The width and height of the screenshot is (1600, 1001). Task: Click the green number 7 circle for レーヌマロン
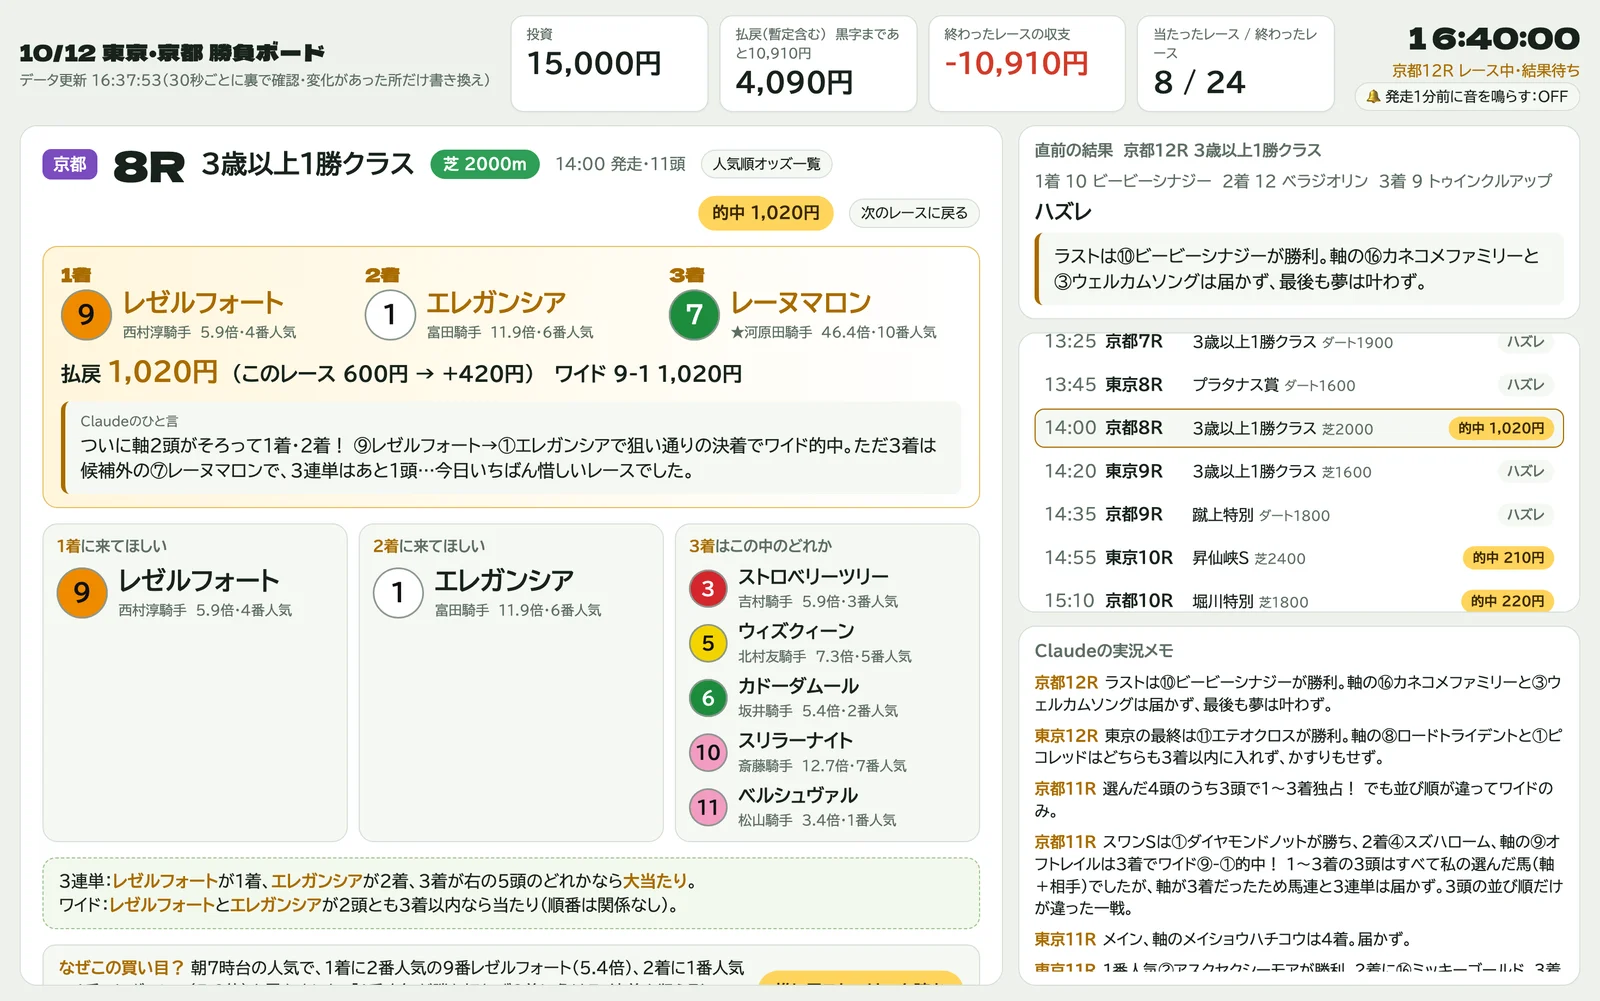coord(694,315)
